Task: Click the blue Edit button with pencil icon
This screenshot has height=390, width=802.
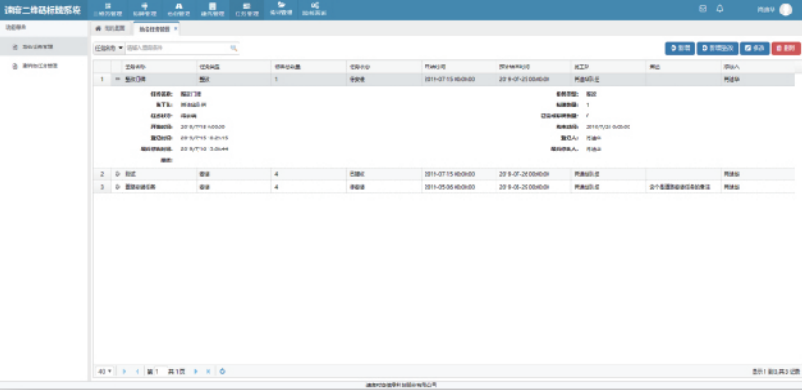Action: [754, 48]
